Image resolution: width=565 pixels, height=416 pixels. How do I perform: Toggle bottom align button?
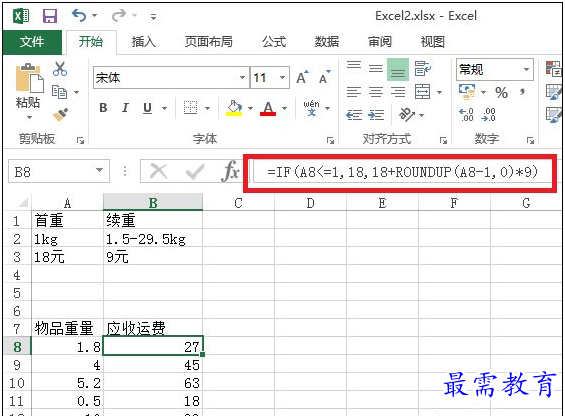point(398,69)
